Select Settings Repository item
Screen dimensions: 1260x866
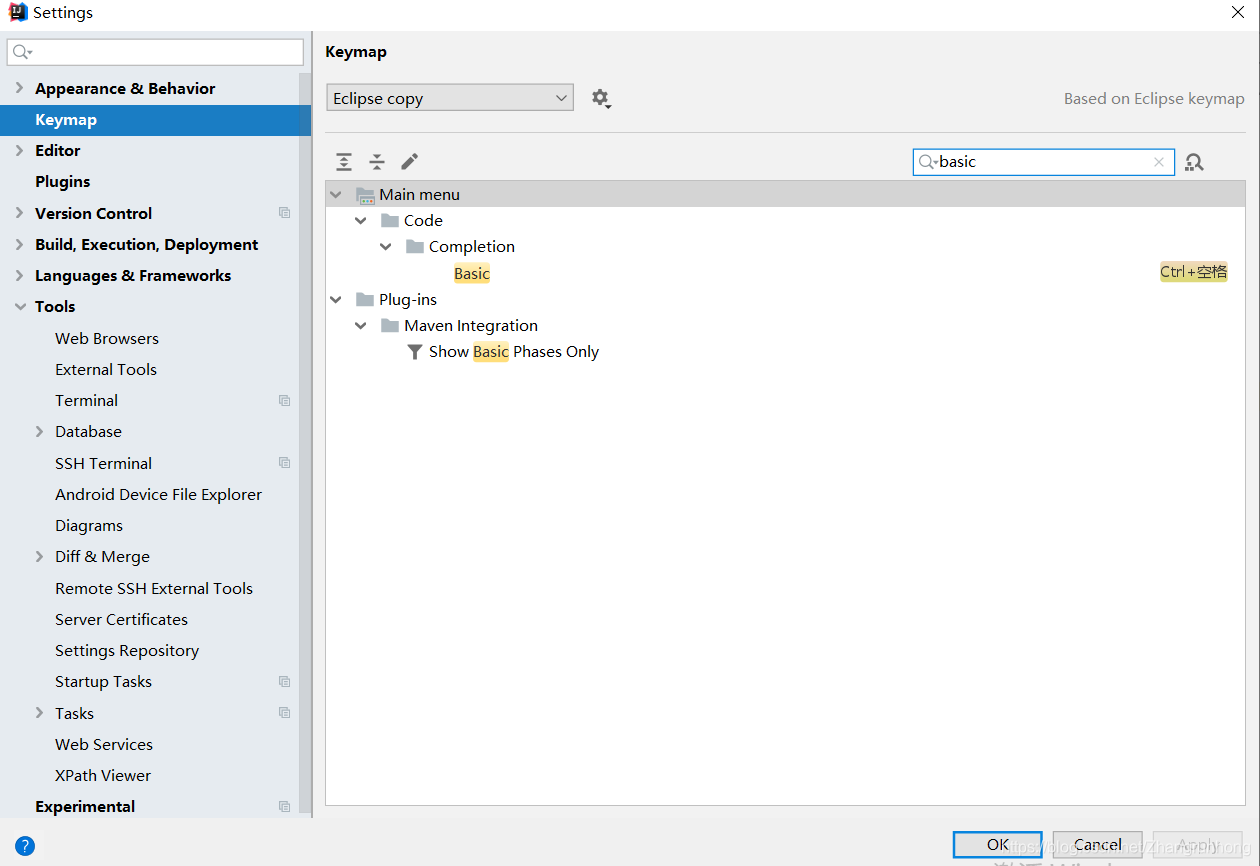pyautogui.click(x=127, y=650)
